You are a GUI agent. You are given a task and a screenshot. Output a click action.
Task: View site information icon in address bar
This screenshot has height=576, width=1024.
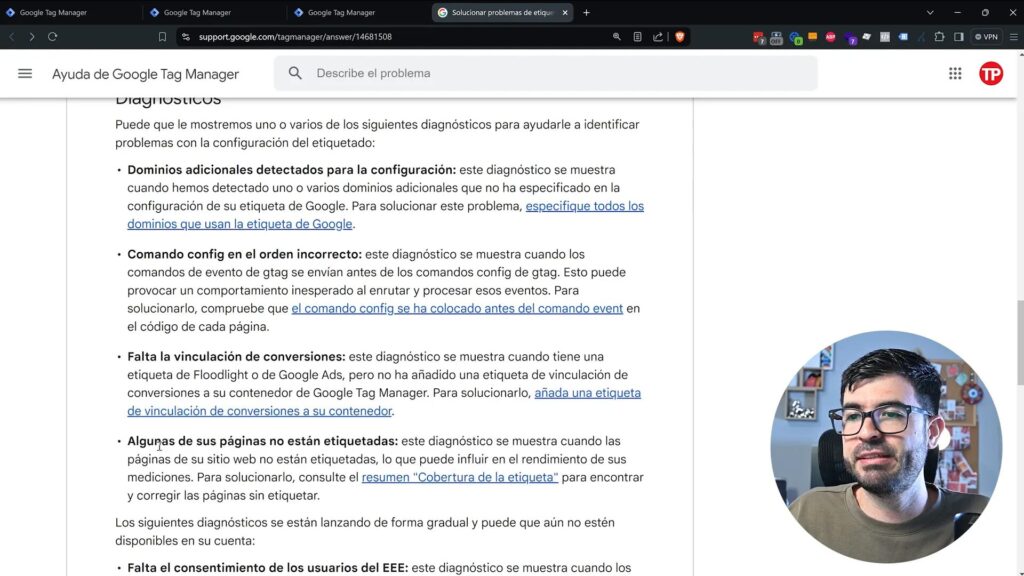click(x=186, y=37)
